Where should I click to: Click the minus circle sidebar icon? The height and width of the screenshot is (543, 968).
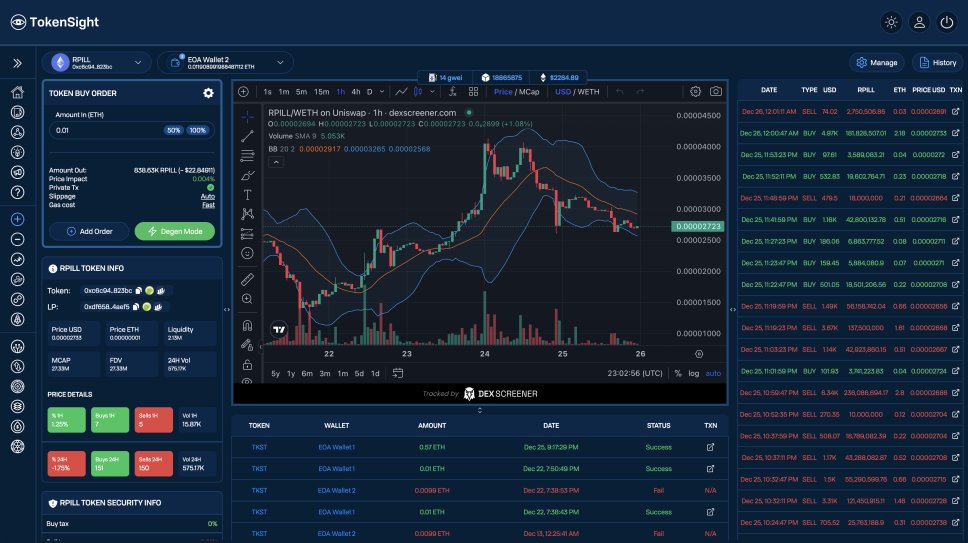17,239
